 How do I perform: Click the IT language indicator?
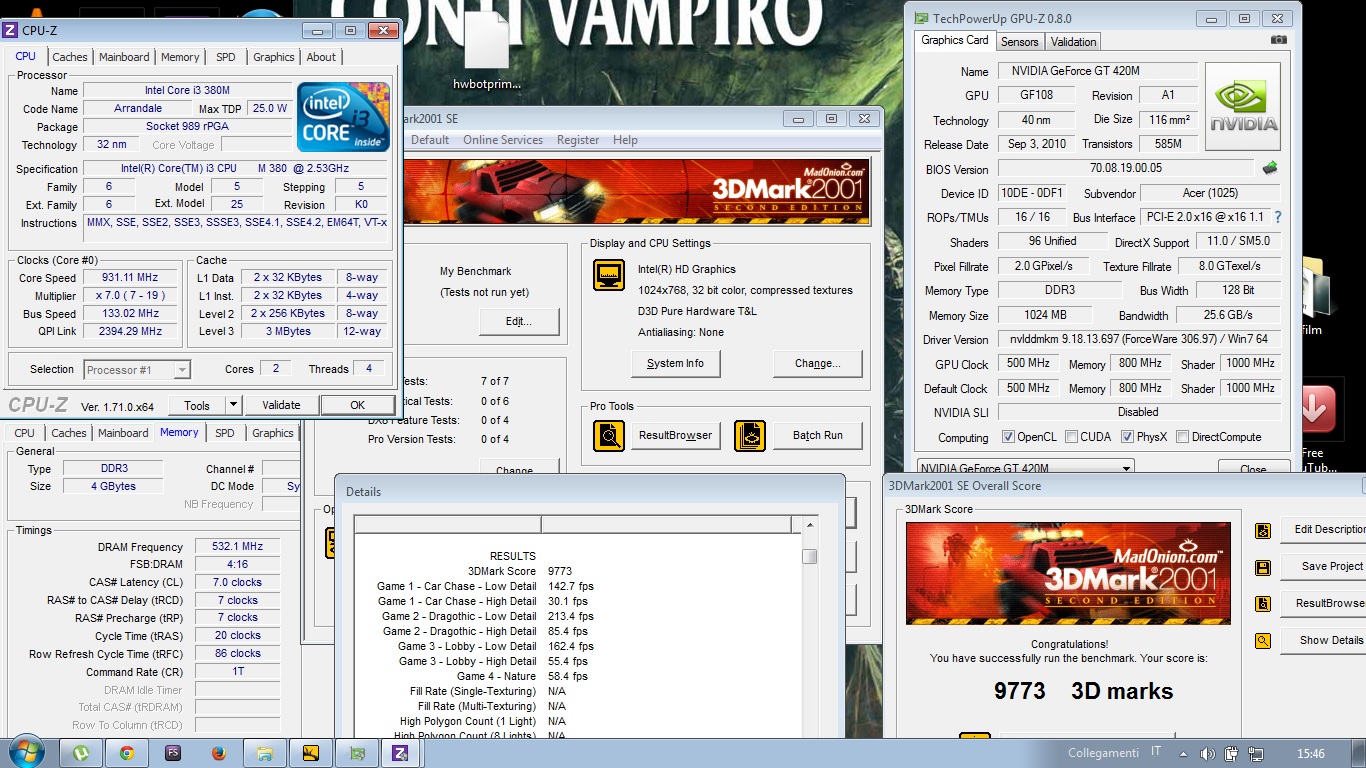click(1156, 753)
